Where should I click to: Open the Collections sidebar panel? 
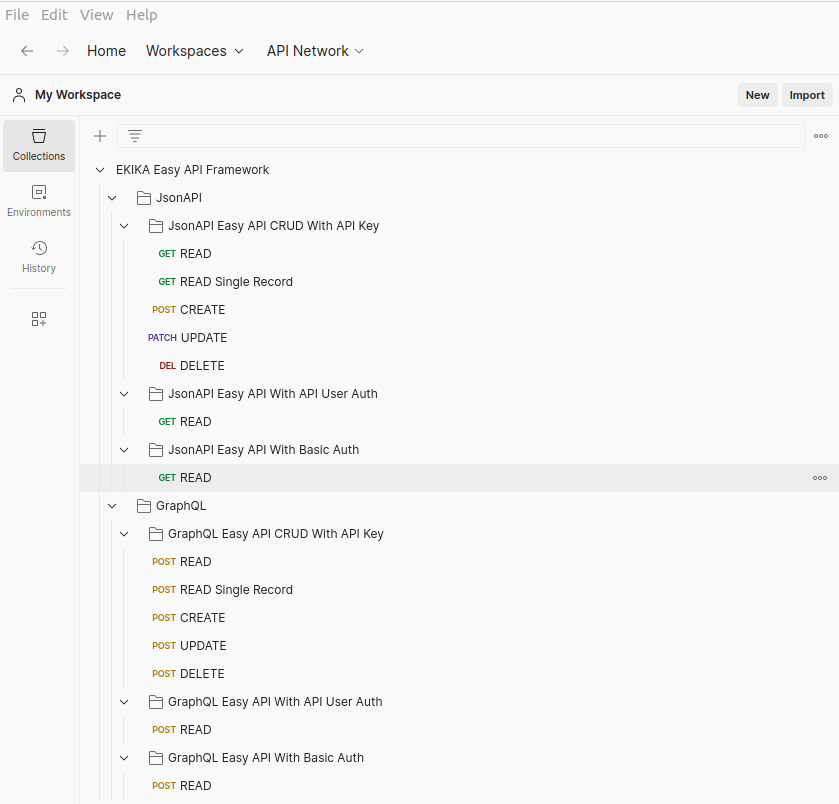coord(39,145)
